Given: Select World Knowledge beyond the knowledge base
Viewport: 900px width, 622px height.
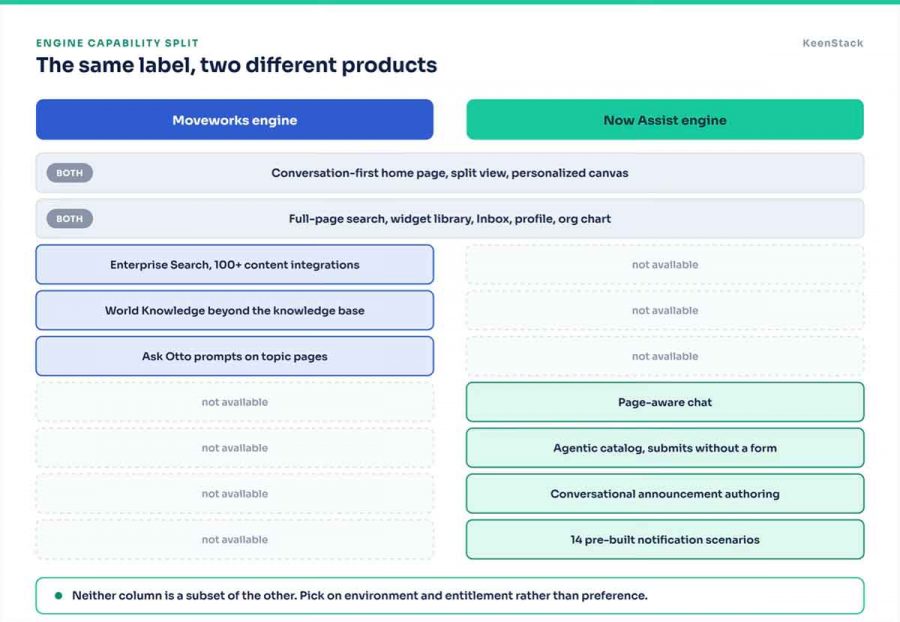Looking at the screenshot, I should click(x=234, y=310).
